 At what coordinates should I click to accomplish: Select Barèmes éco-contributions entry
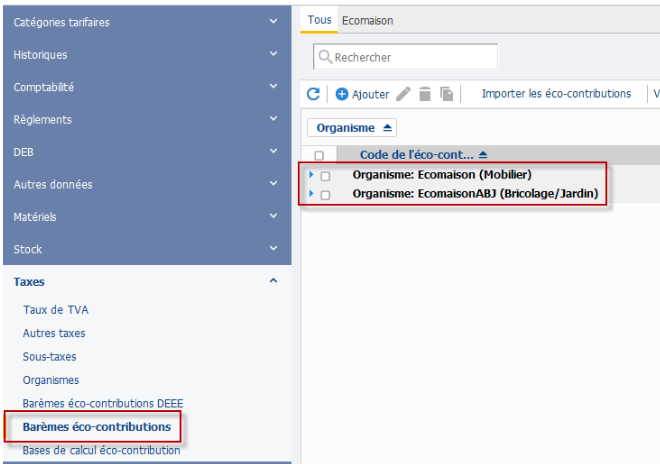coord(97,427)
